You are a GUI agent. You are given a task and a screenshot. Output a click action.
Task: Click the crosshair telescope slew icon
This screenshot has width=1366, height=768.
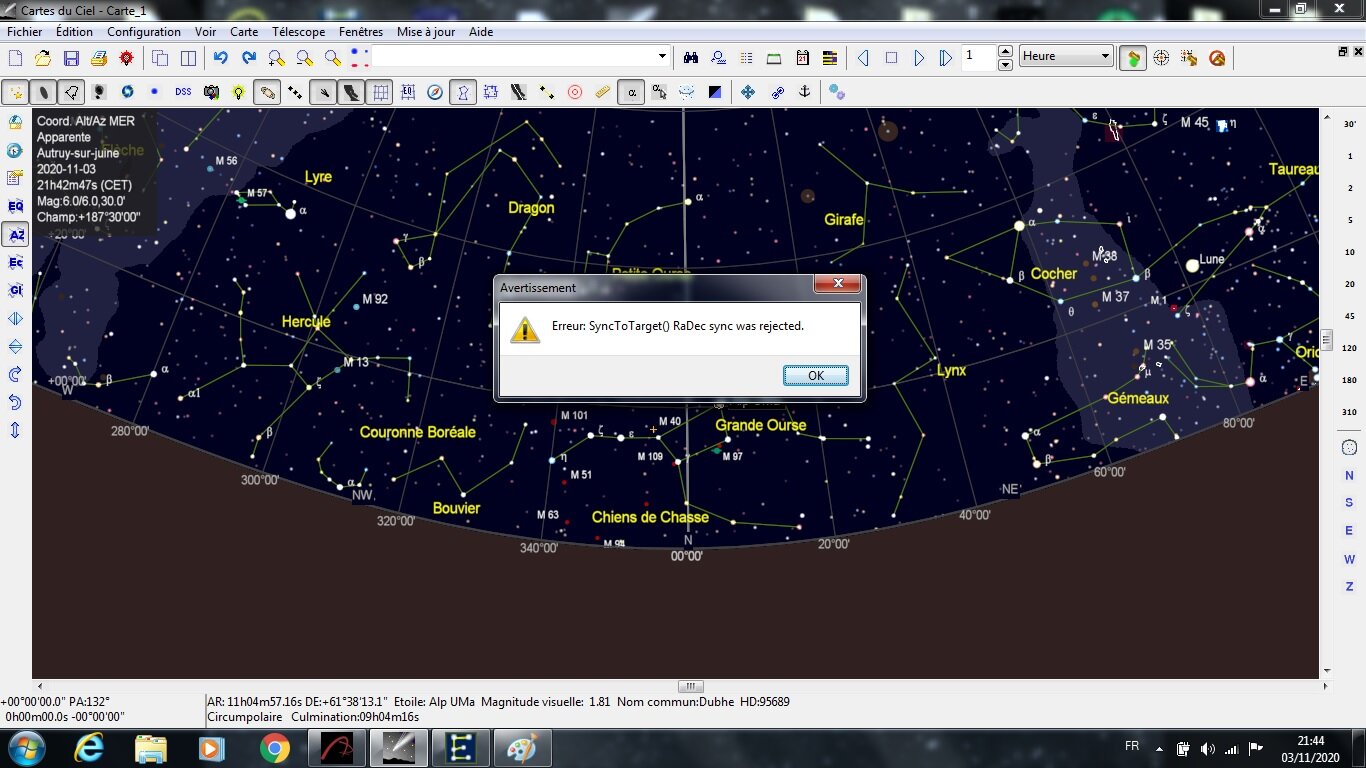pos(1161,58)
